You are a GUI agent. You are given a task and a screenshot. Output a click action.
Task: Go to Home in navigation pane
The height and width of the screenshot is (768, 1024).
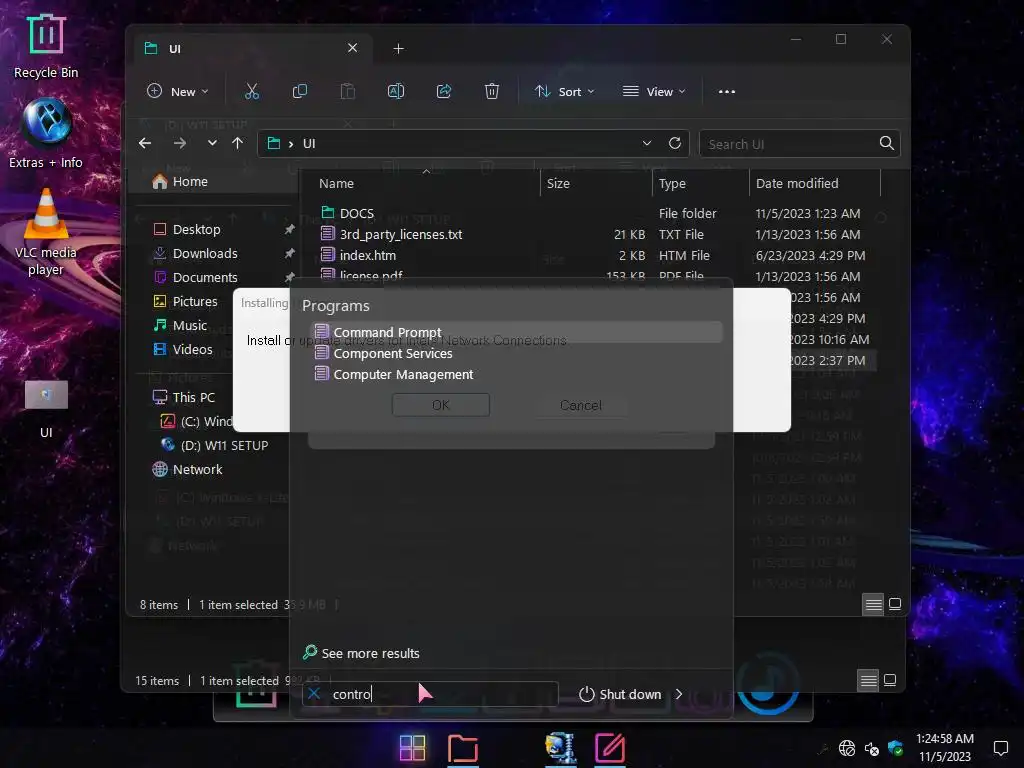(x=180, y=182)
